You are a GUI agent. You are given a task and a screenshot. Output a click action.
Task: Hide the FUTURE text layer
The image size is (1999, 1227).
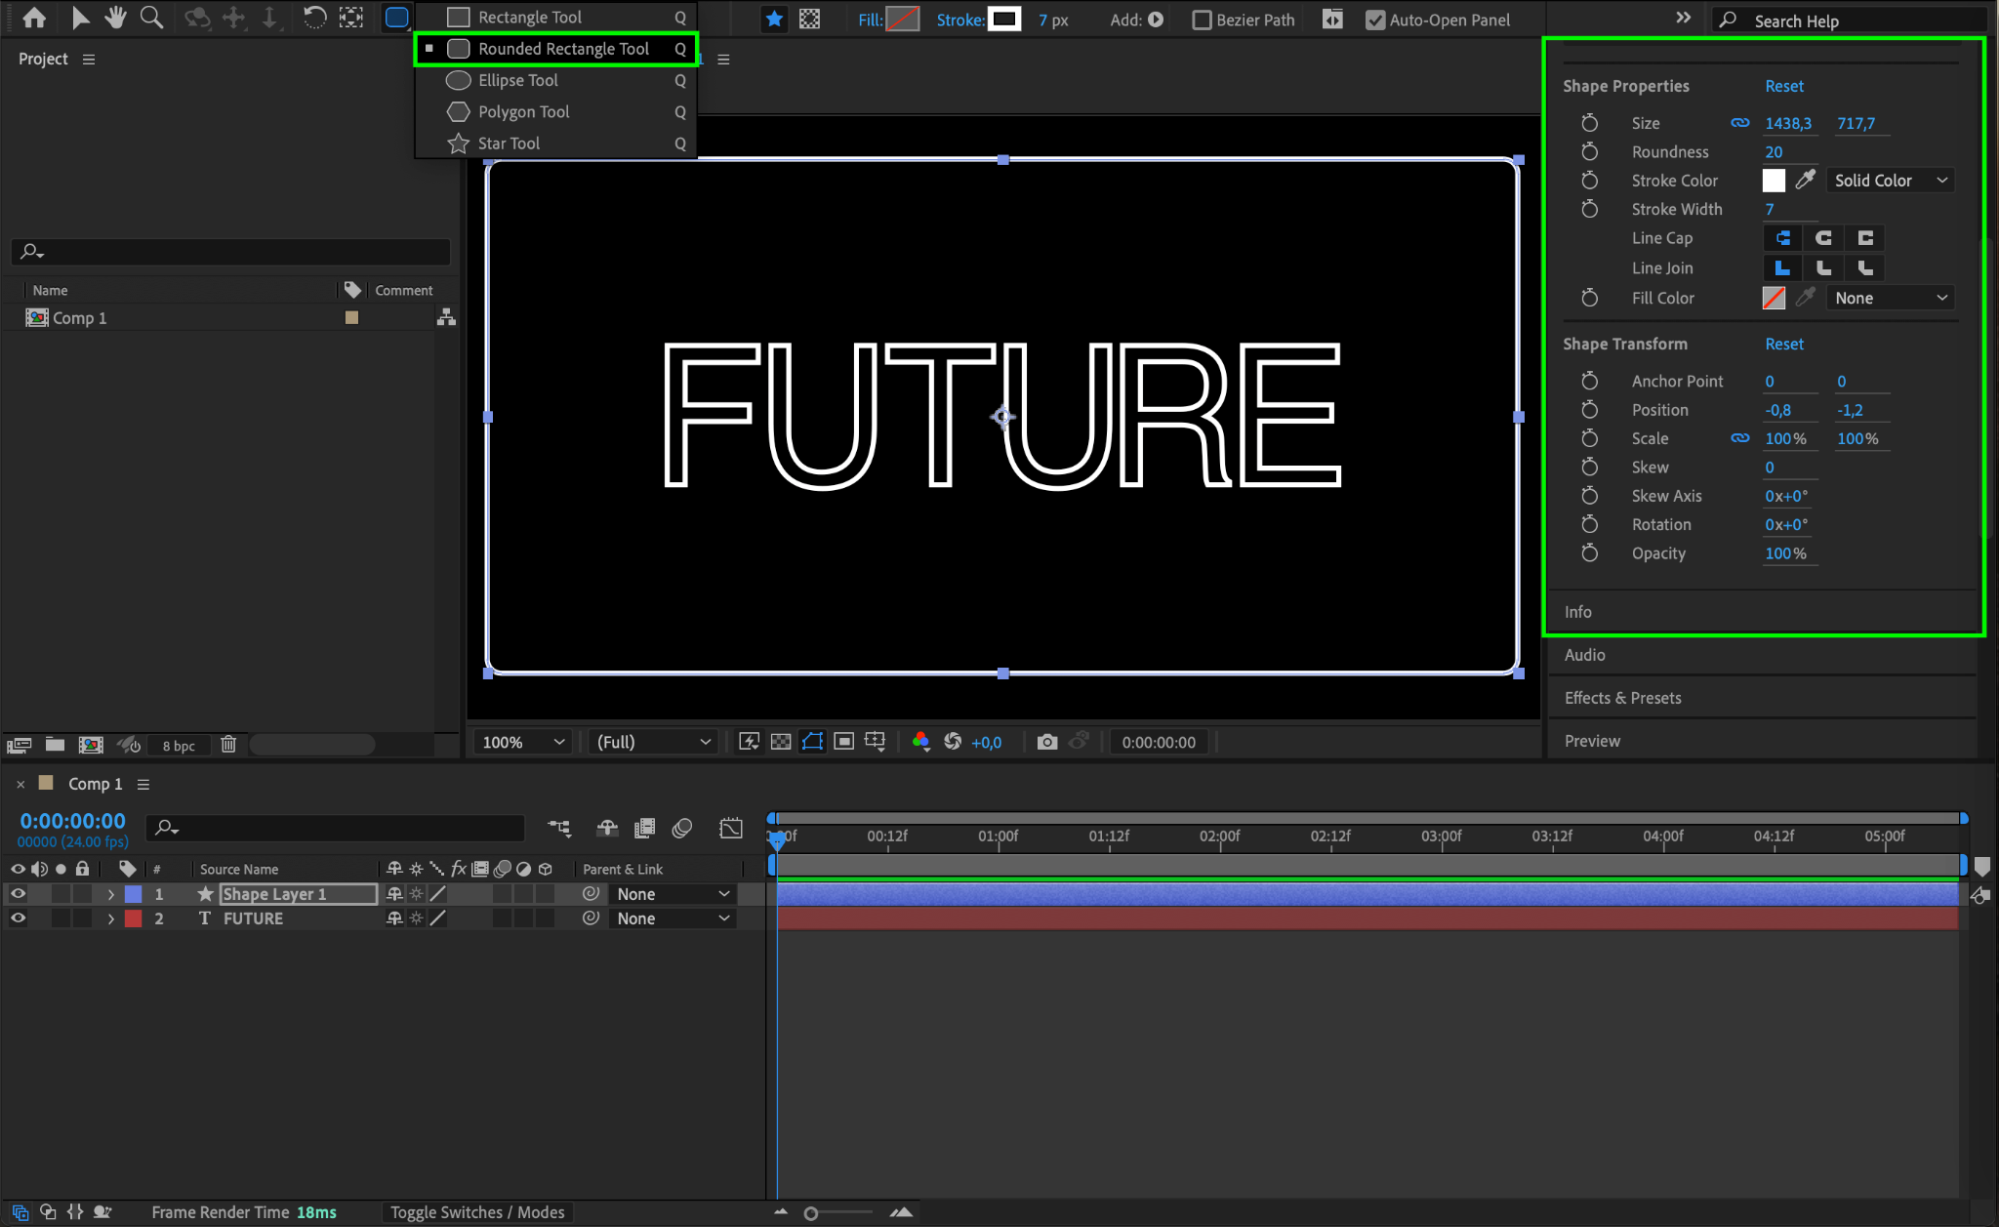coord(18,918)
